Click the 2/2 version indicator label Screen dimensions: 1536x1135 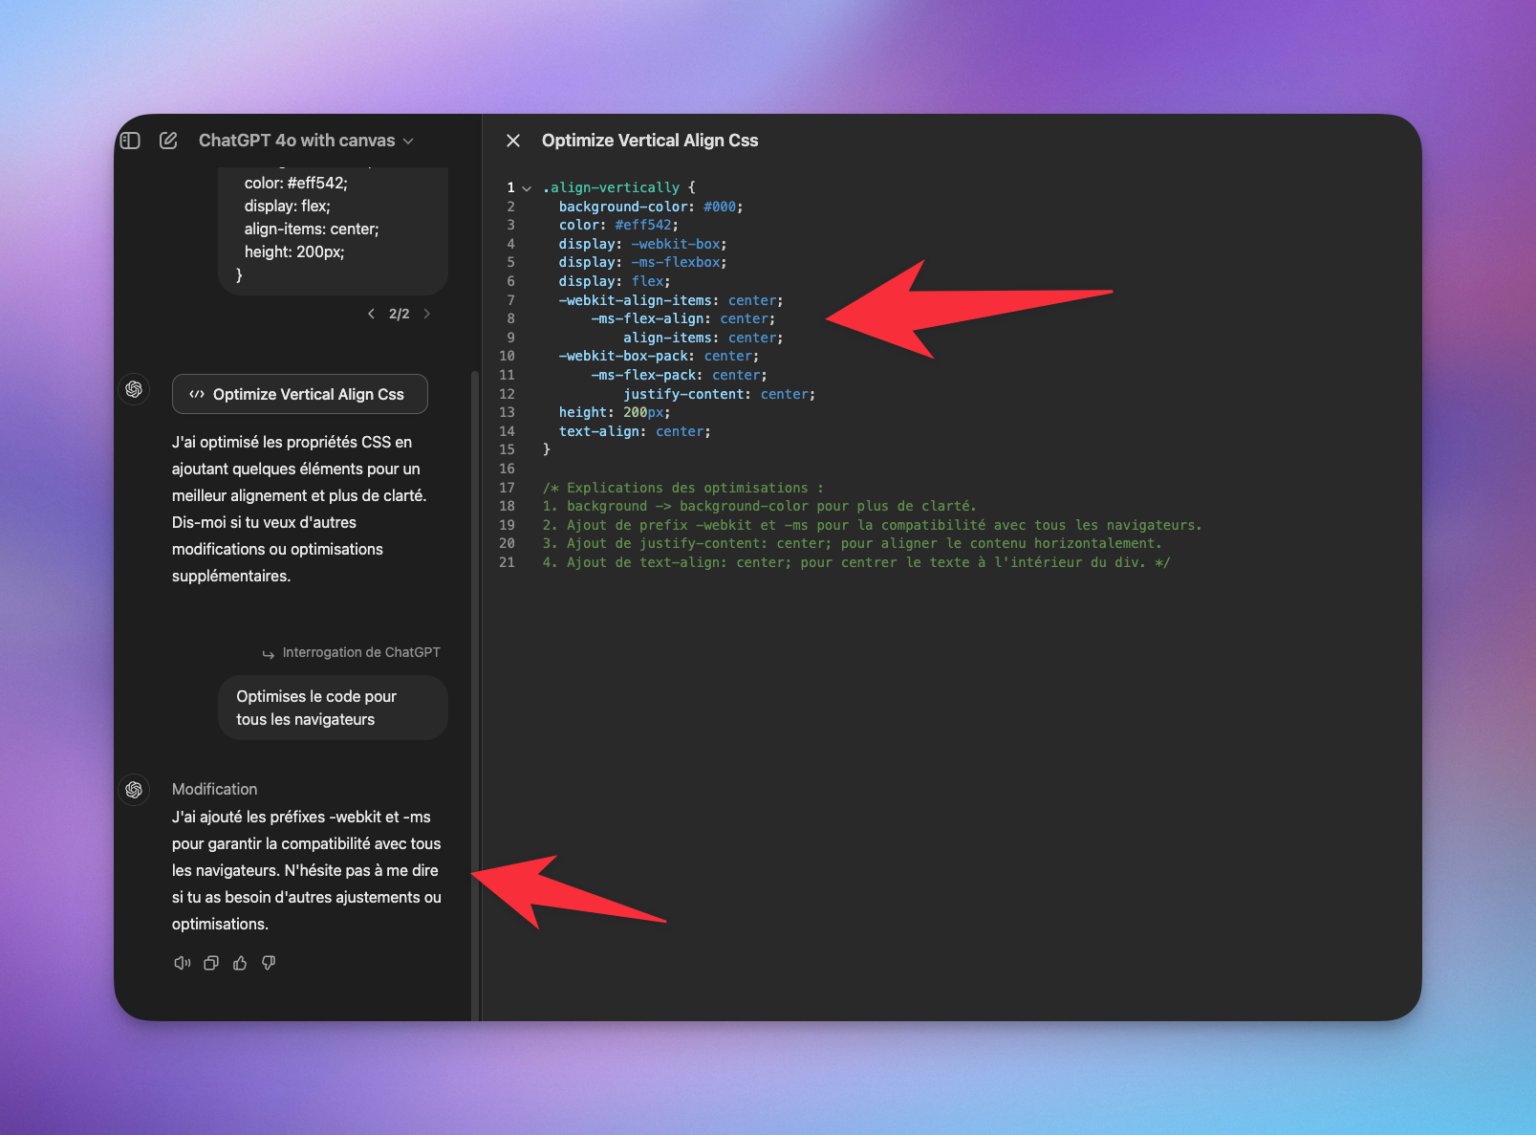point(399,313)
